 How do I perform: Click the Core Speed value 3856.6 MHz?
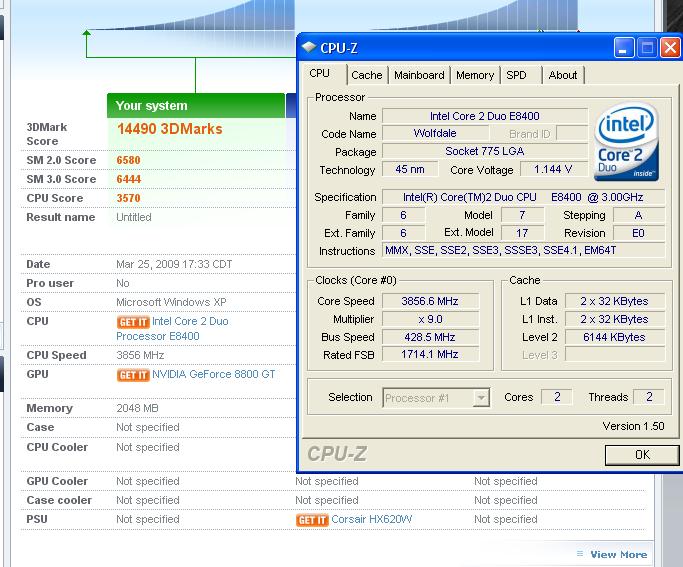[430, 301]
